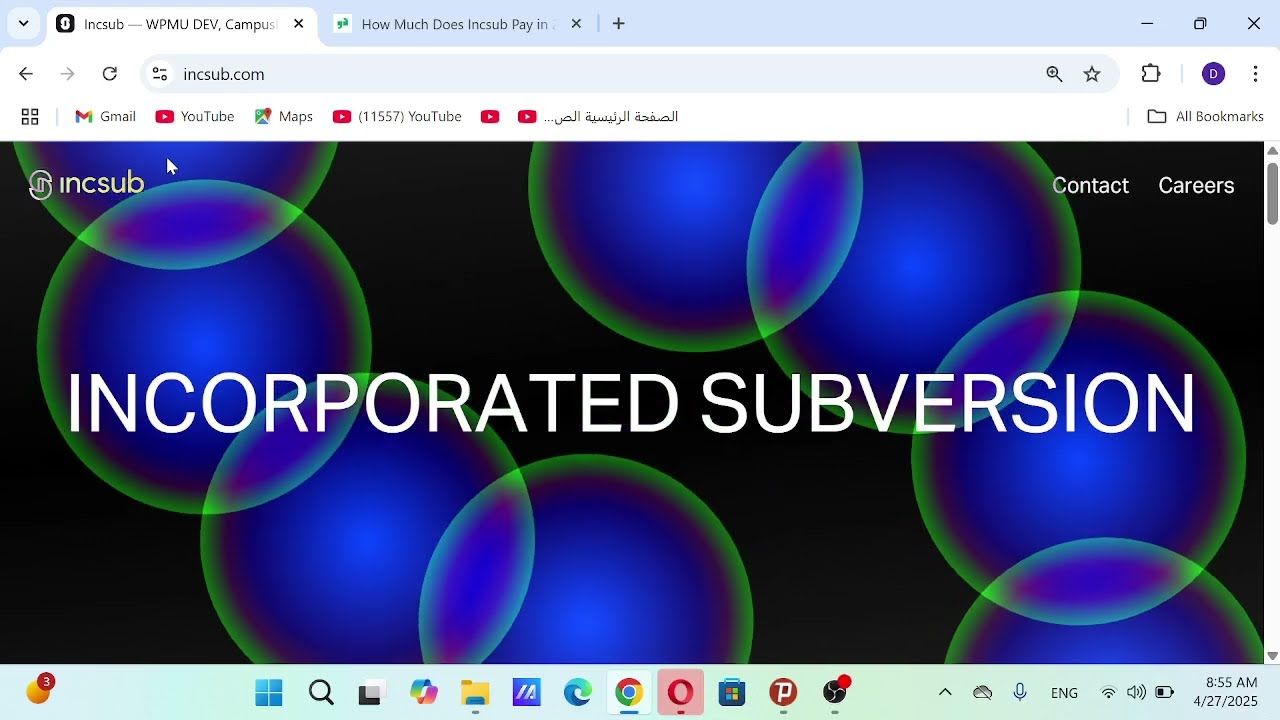Open File Explorer from the taskbar
This screenshot has width=1280, height=720.
click(475, 692)
